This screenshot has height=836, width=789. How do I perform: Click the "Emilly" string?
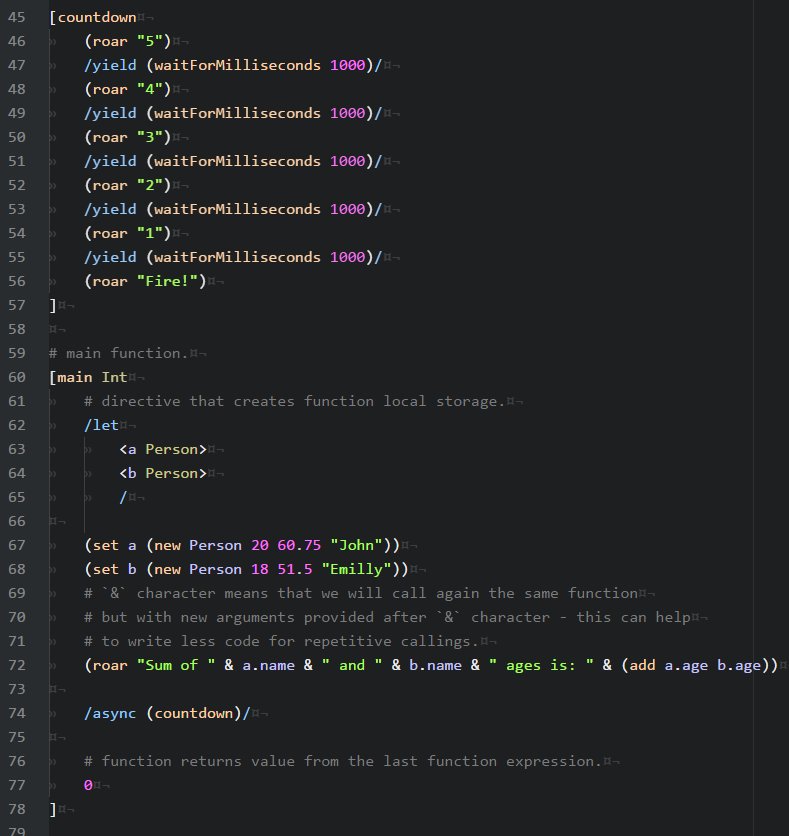[357, 569]
